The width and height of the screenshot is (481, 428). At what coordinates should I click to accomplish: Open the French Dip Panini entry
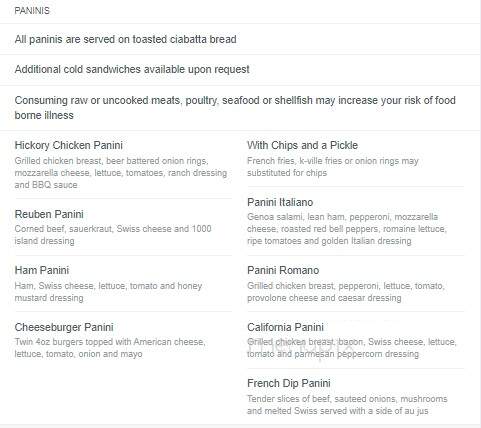289,383
